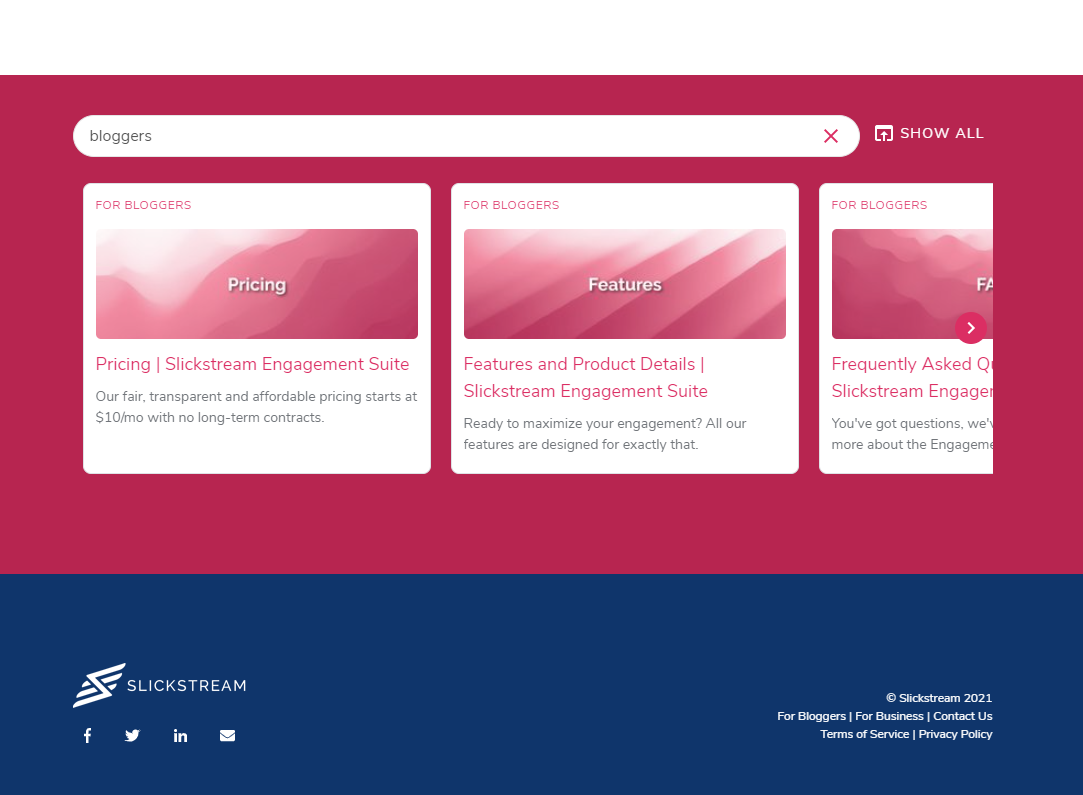Open the FAQ card thumbnail image

(x=912, y=284)
